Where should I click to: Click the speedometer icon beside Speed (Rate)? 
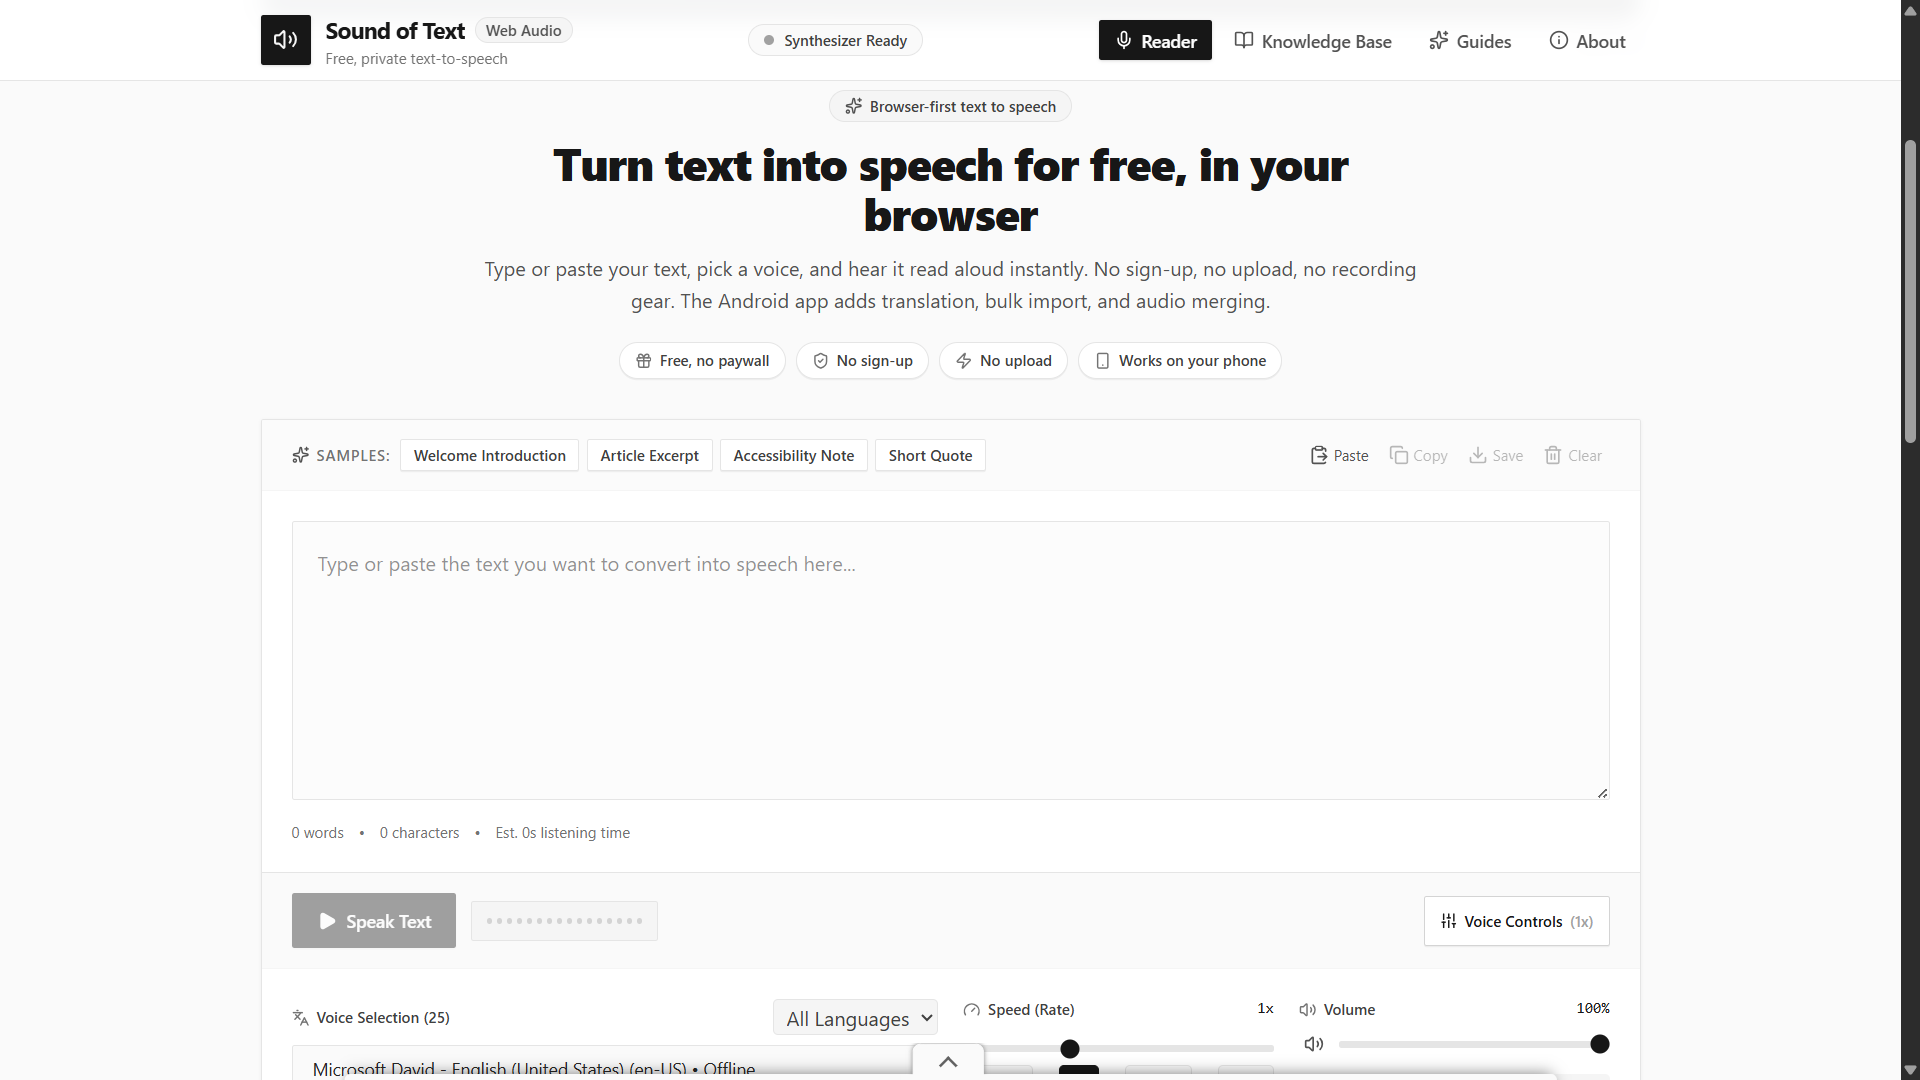coord(971,1010)
